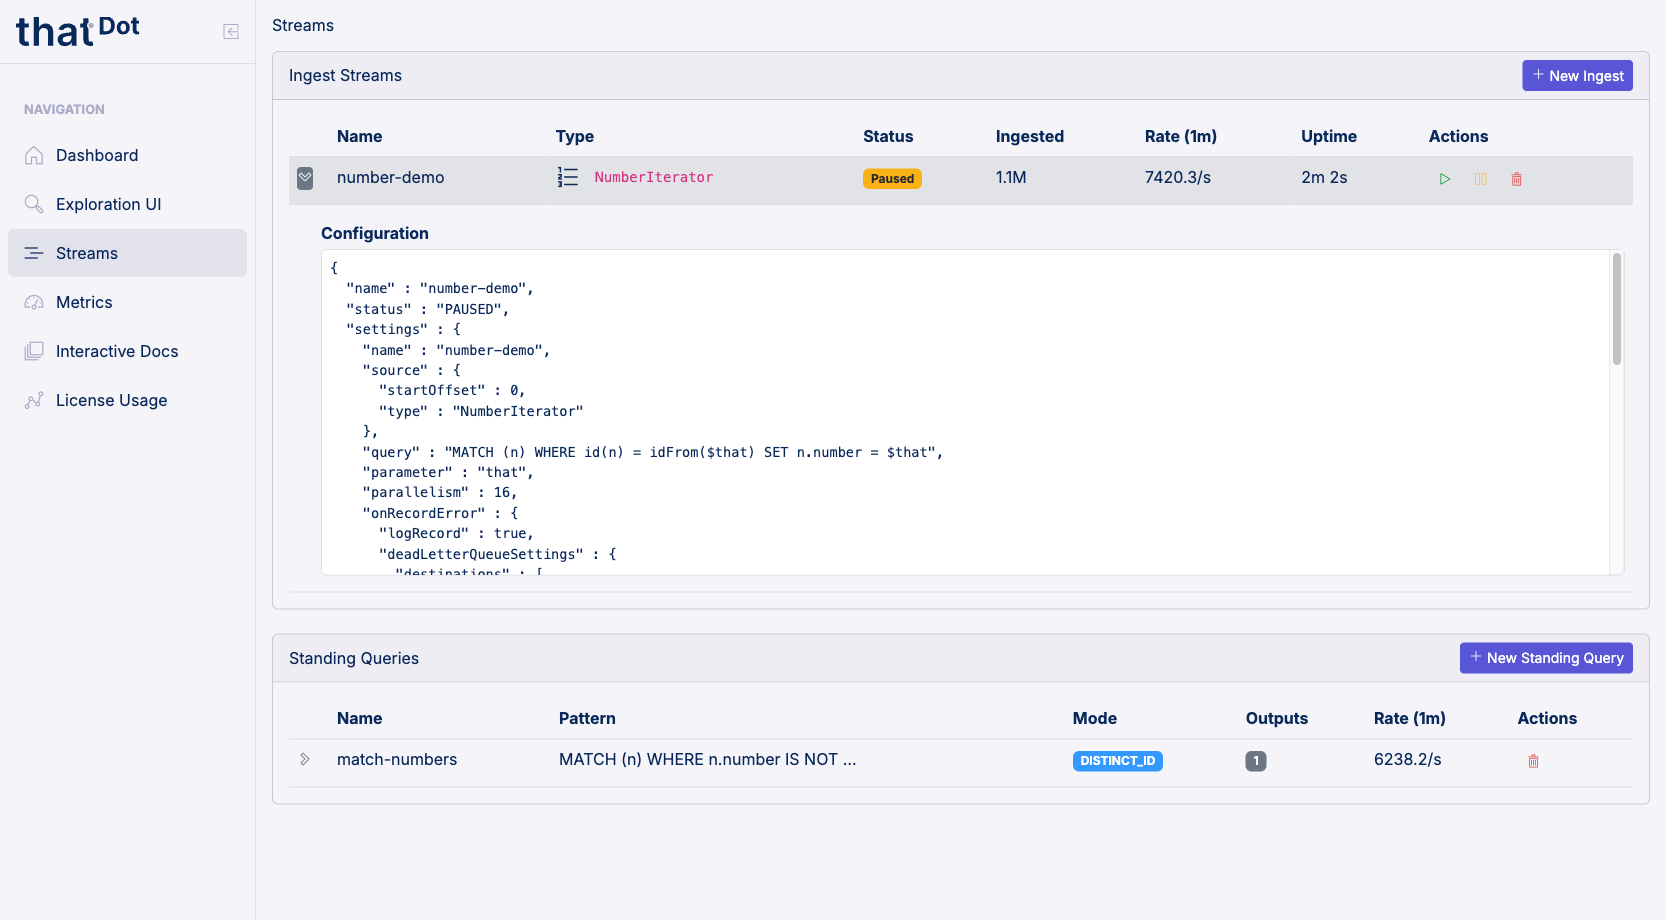Click the 1.1M ingested value

click(1011, 177)
